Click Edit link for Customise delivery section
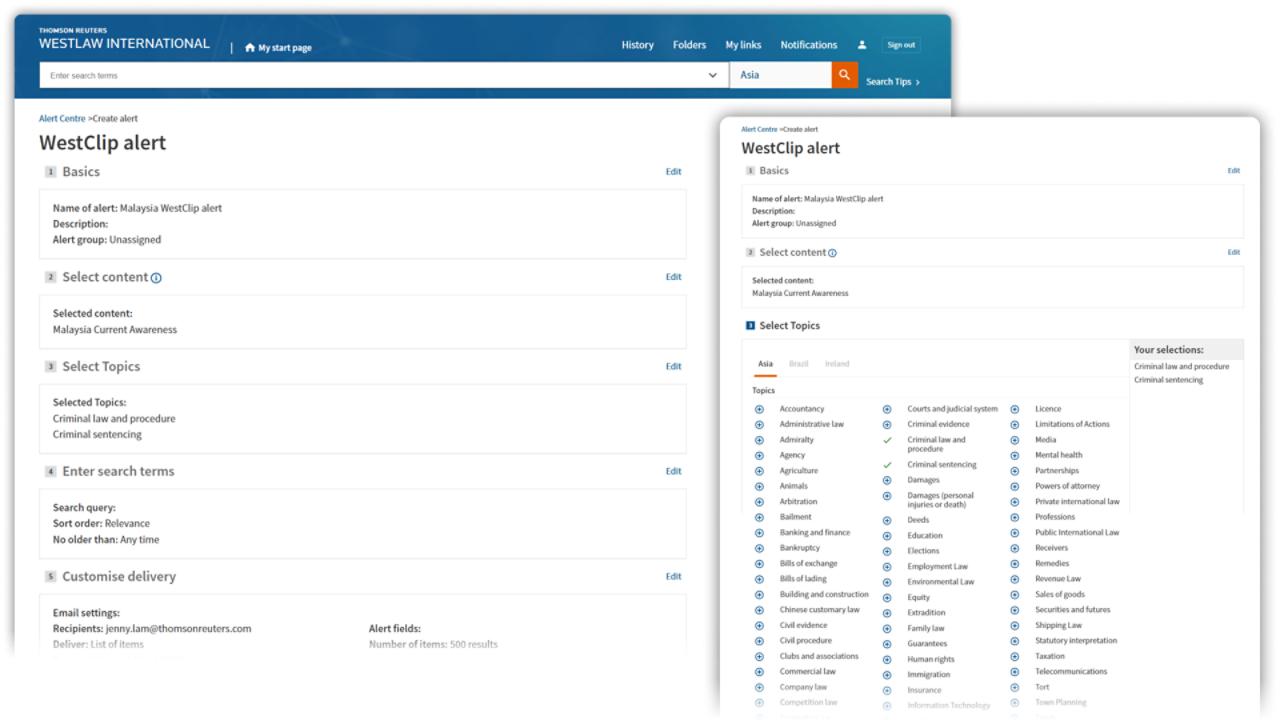1280x720 pixels. click(x=673, y=577)
